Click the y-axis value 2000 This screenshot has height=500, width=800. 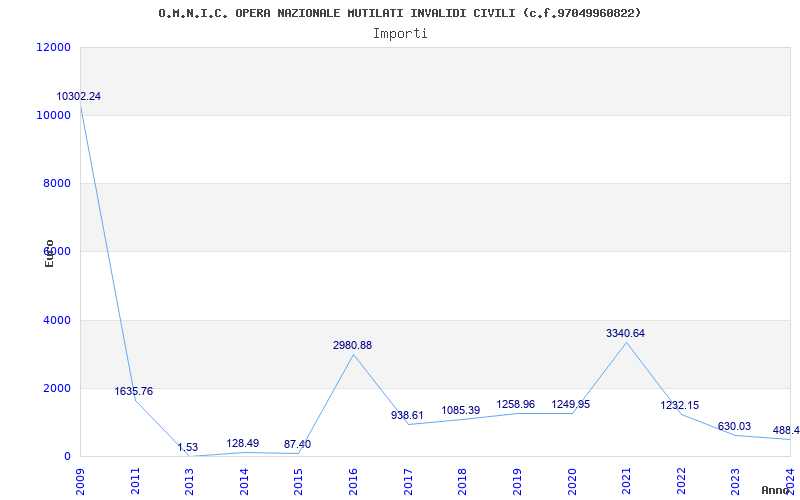[x=56, y=388]
